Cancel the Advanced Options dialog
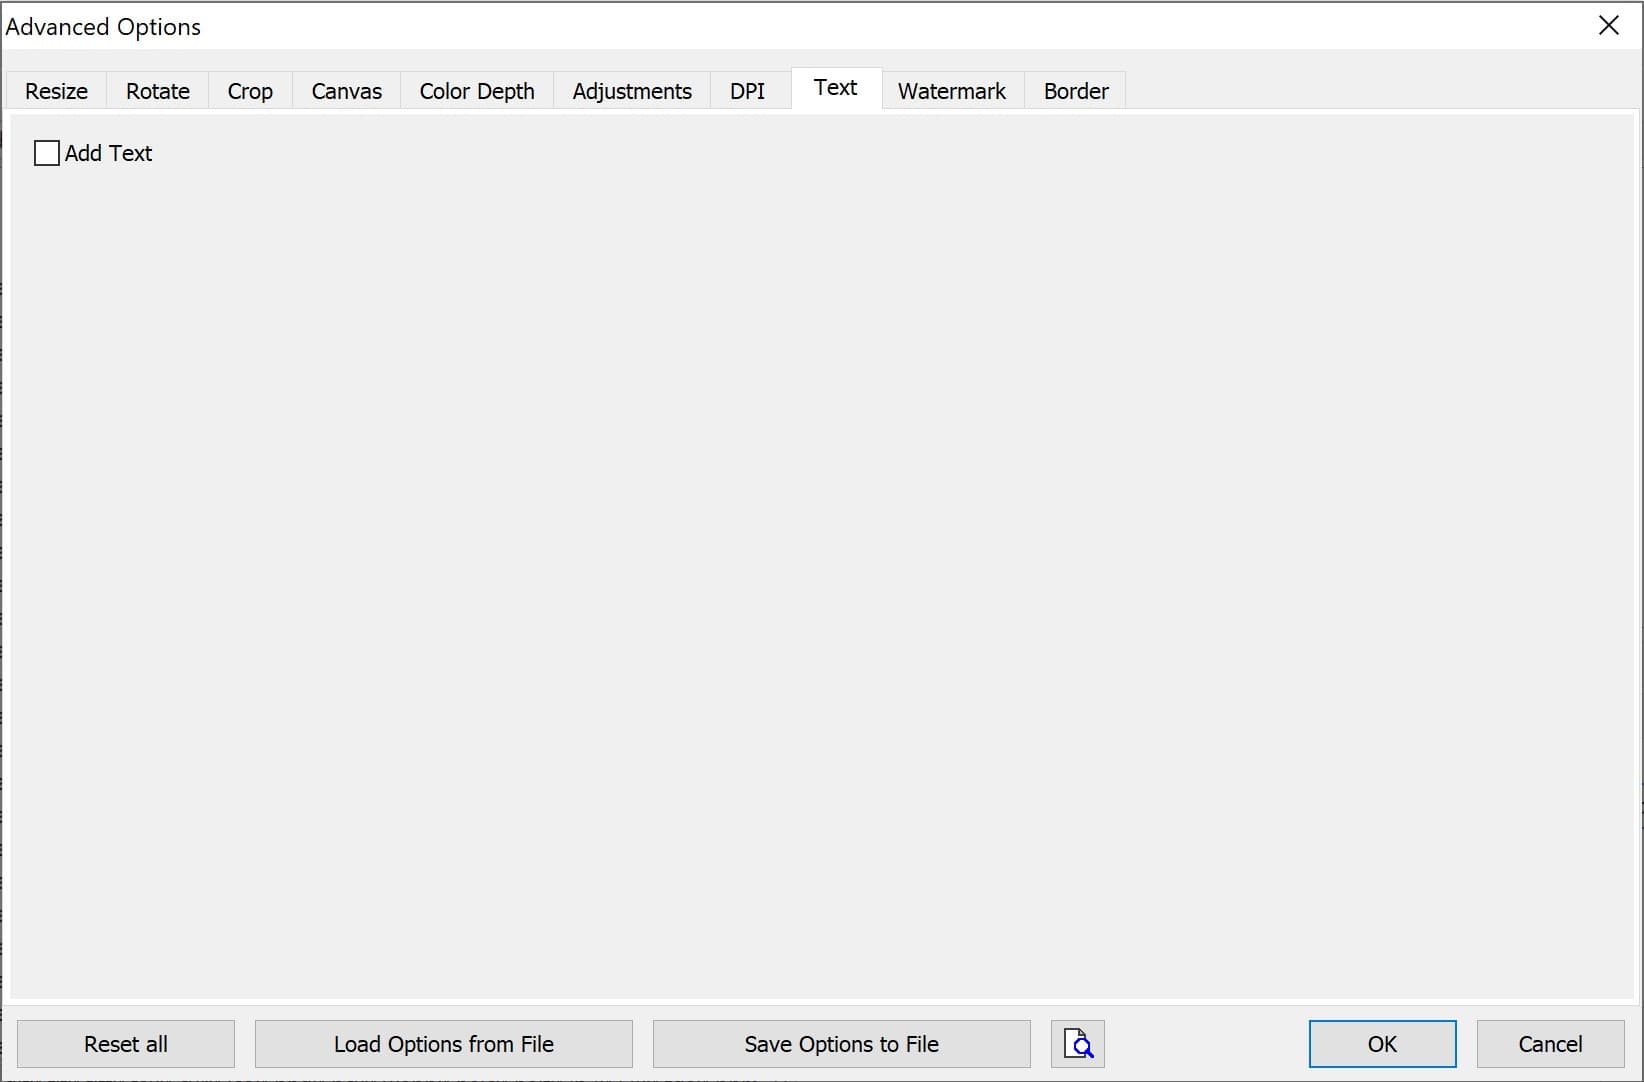 (x=1550, y=1044)
